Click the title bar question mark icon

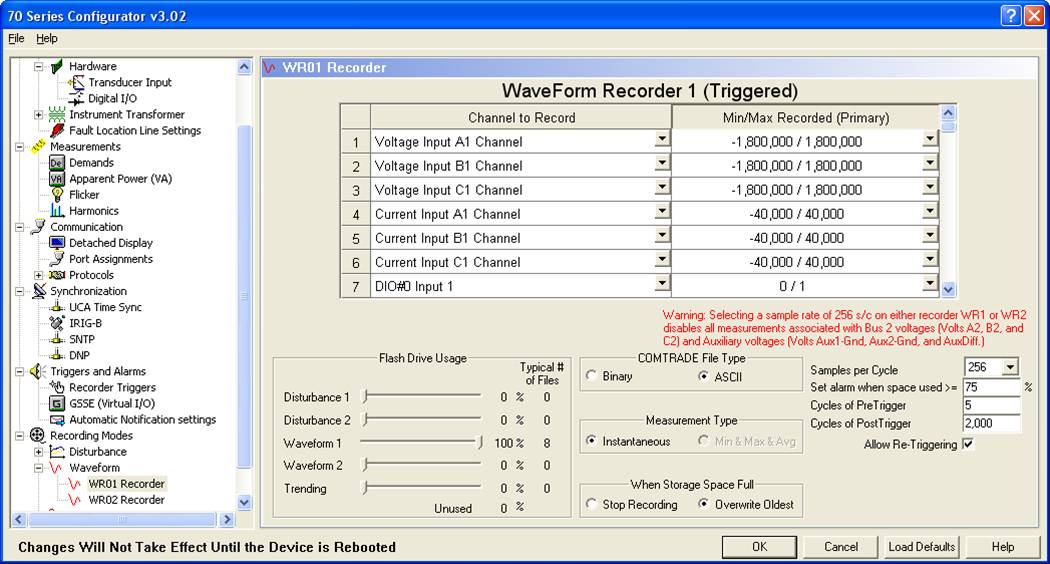(1010, 15)
